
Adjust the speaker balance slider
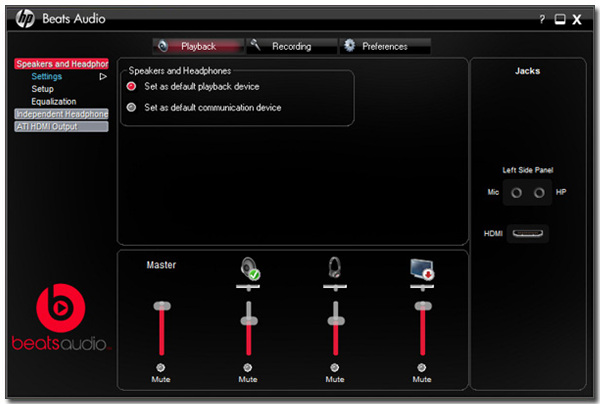248,287
